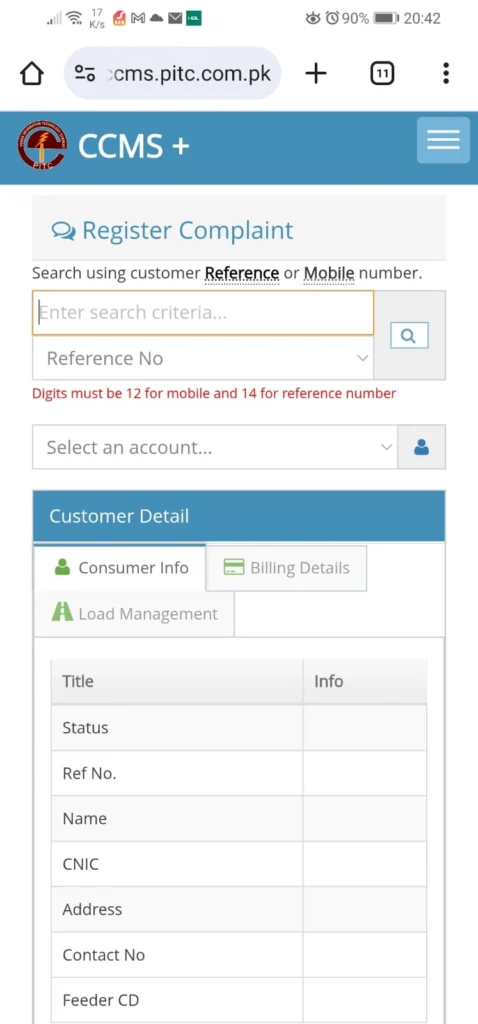This screenshot has height=1024, width=478.
Task: Open the tab switcher showing 11 tabs
Action: (x=382, y=73)
